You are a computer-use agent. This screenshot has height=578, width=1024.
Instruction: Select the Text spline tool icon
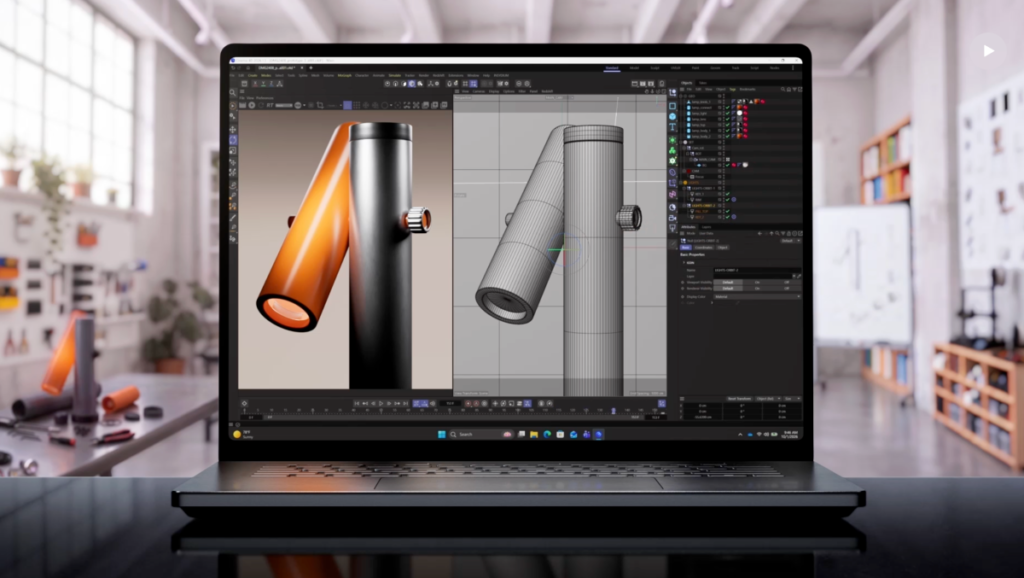pyautogui.click(x=672, y=127)
